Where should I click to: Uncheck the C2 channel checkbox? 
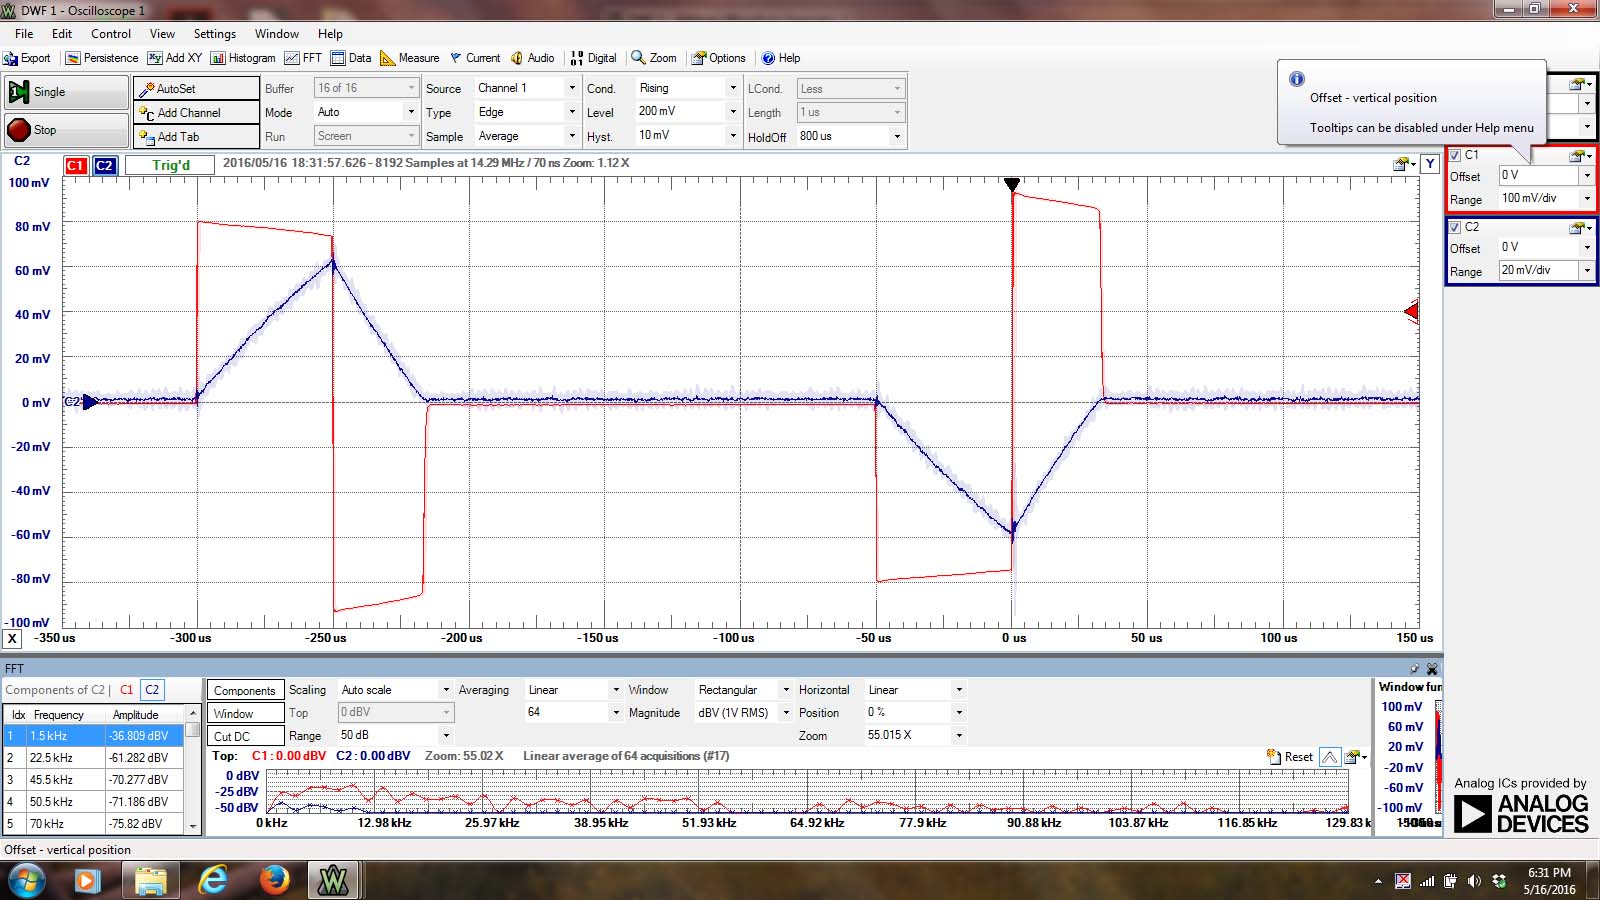(x=1456, y=227)
